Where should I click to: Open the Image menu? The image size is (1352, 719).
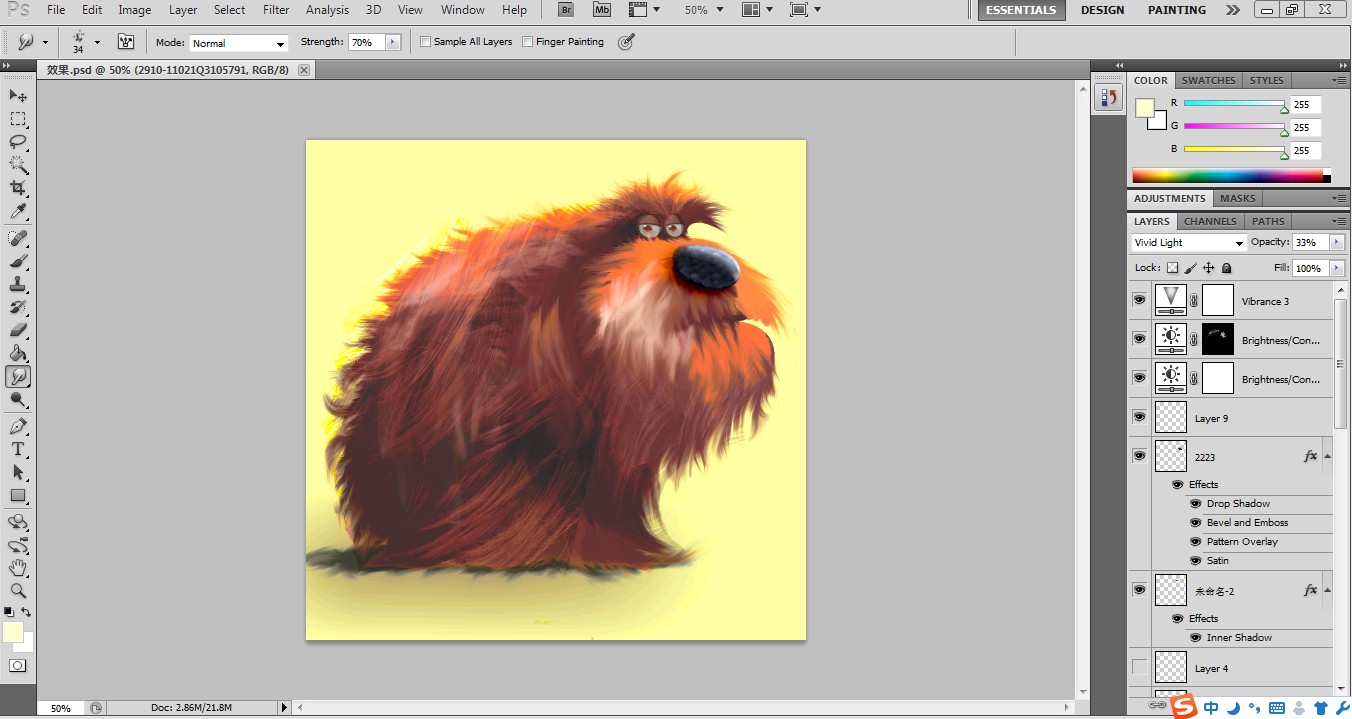click(x=135, y=10)
